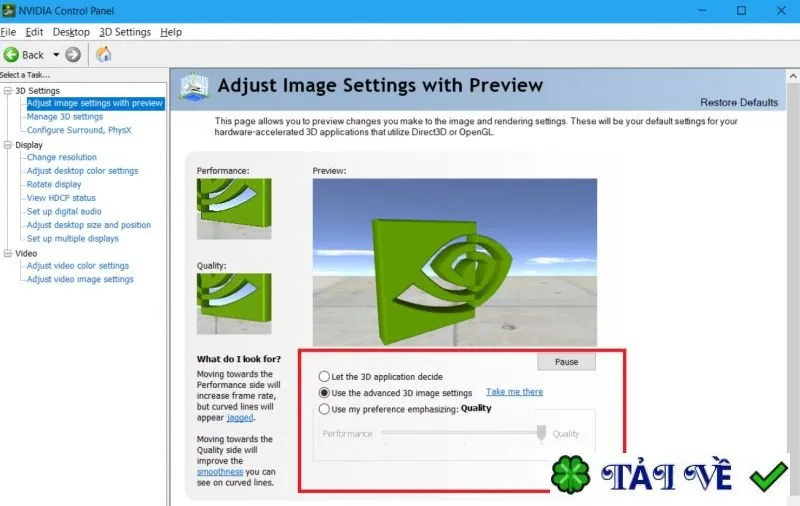Open the jagged help link
This screenshot has width=800, height=506.
240,418
